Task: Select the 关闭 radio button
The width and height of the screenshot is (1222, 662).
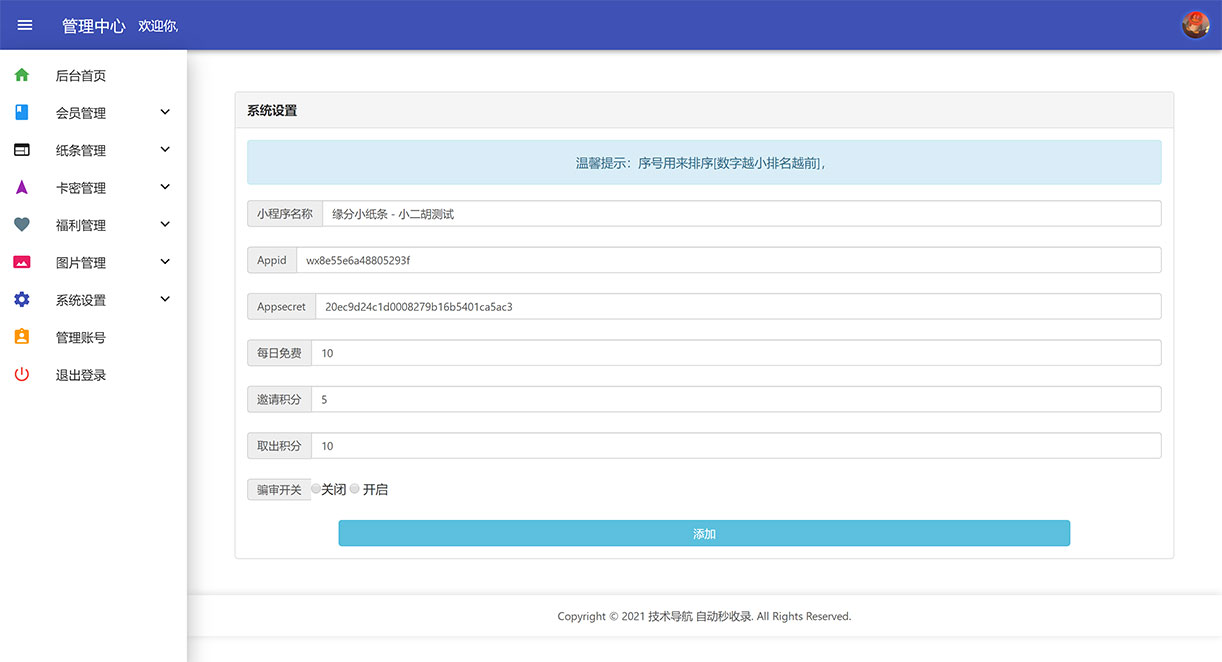Action: tap(316, 489)
